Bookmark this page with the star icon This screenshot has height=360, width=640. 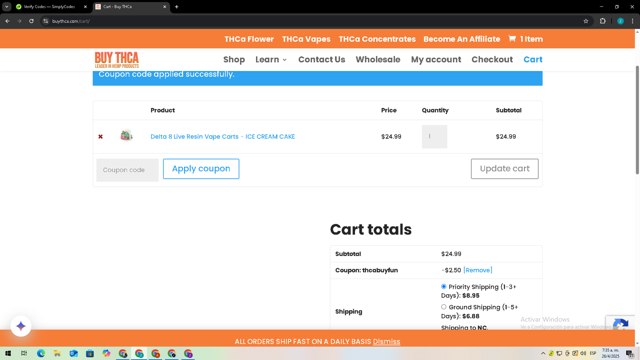point(586,21)
